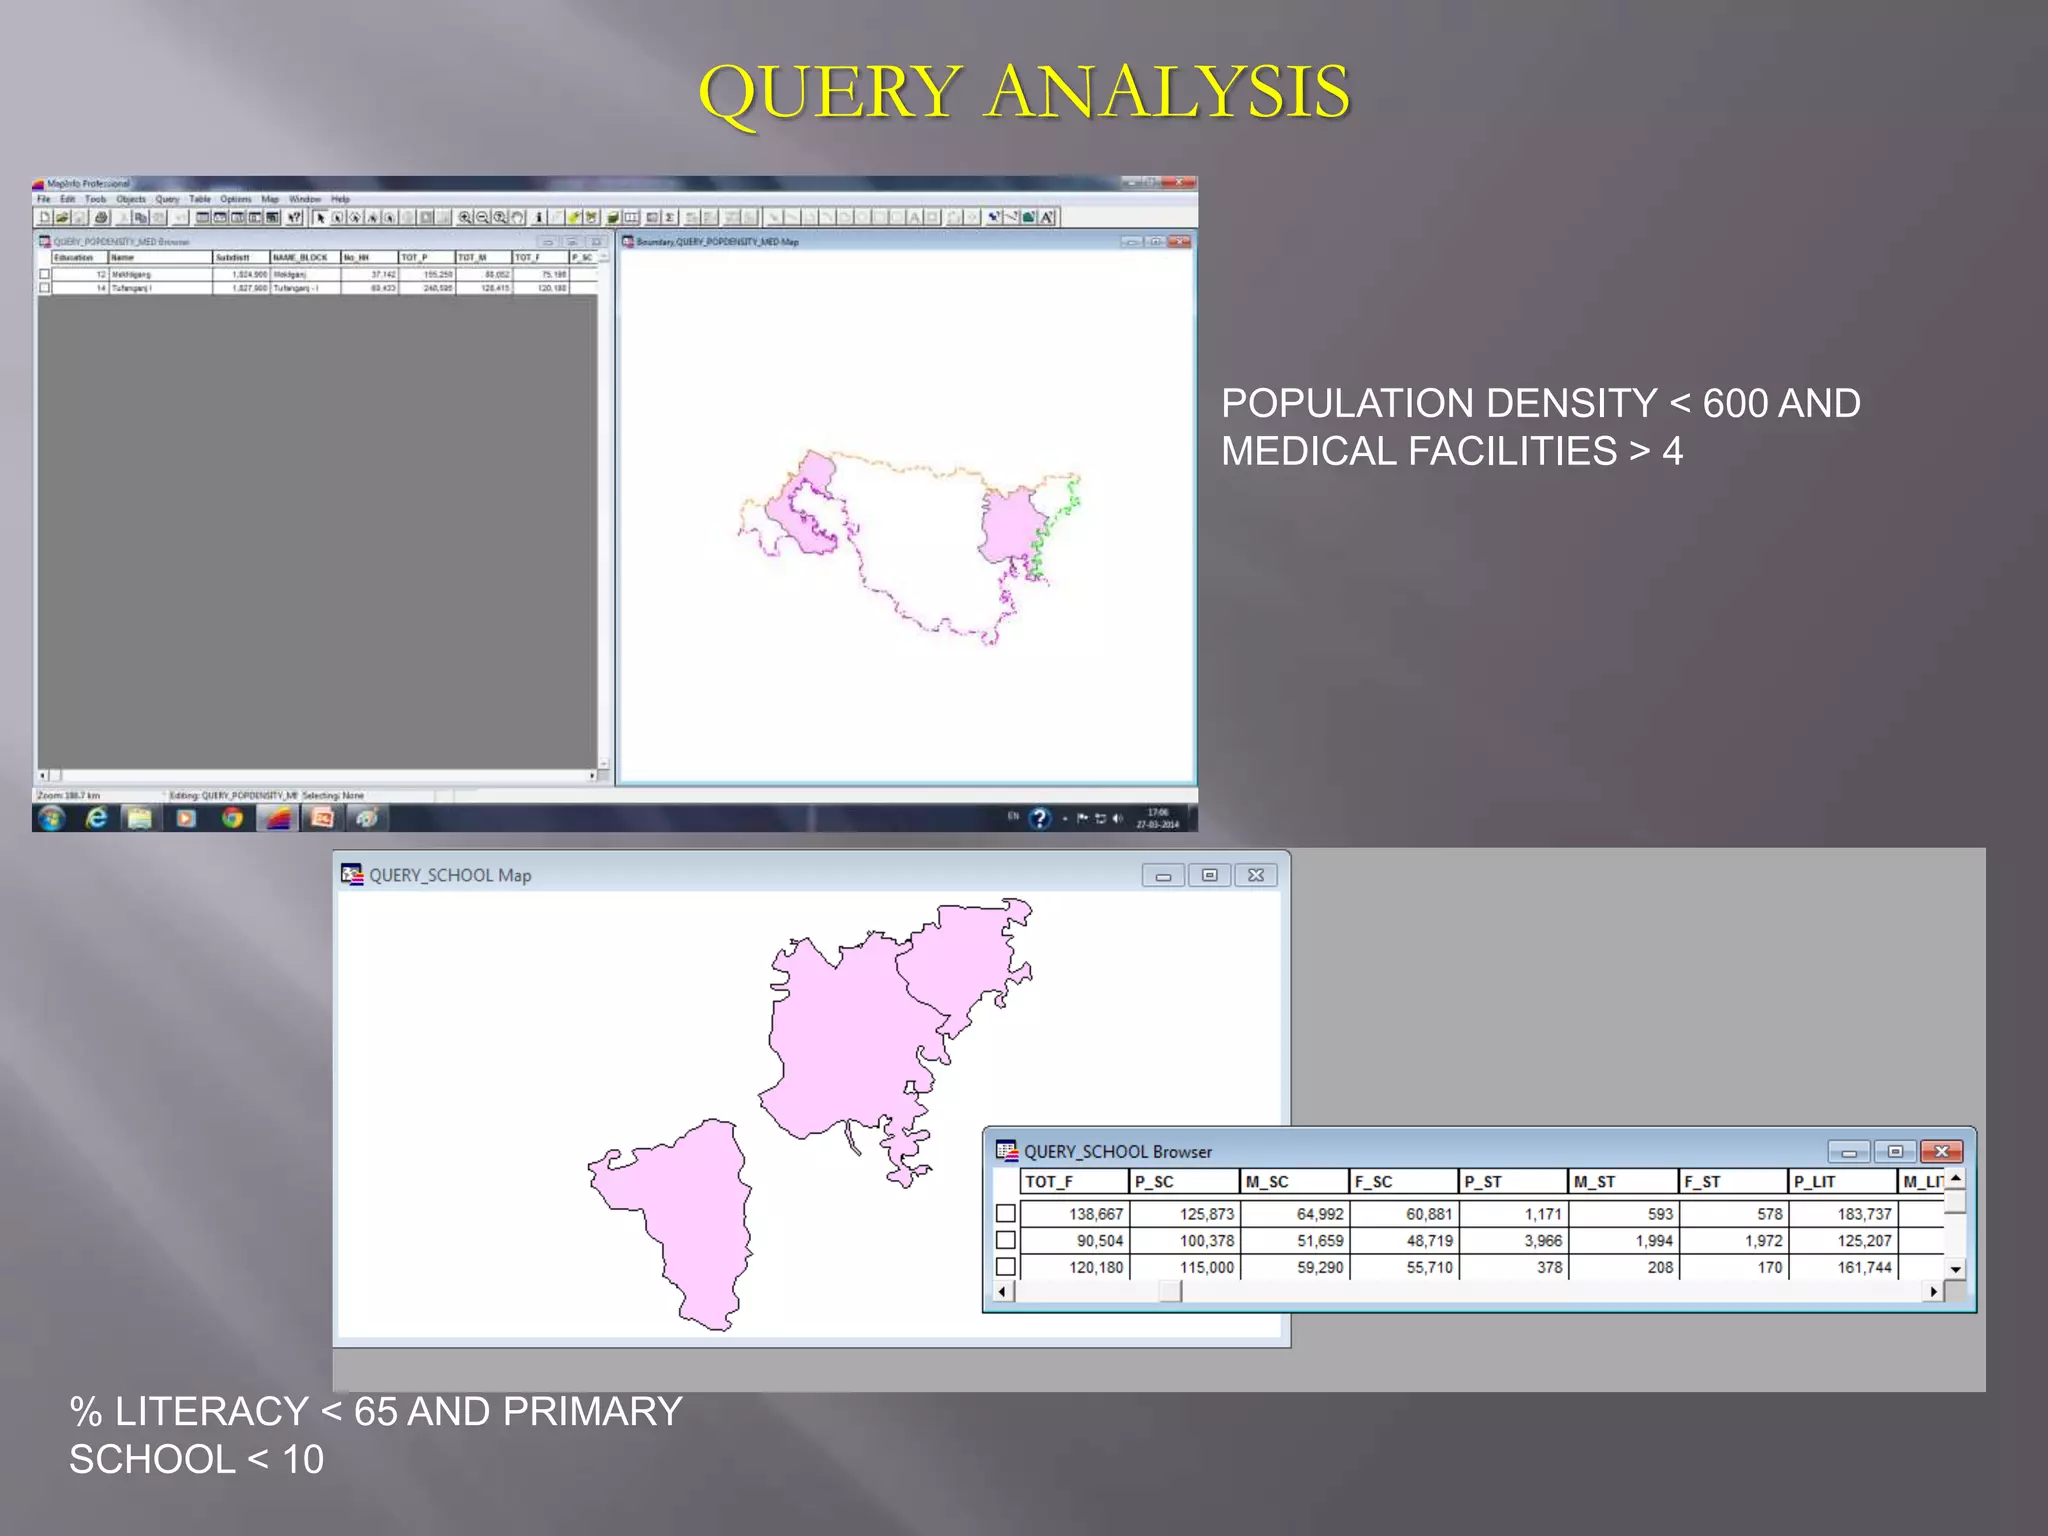Click the Help pointer question-mark icon

[294, 217]
